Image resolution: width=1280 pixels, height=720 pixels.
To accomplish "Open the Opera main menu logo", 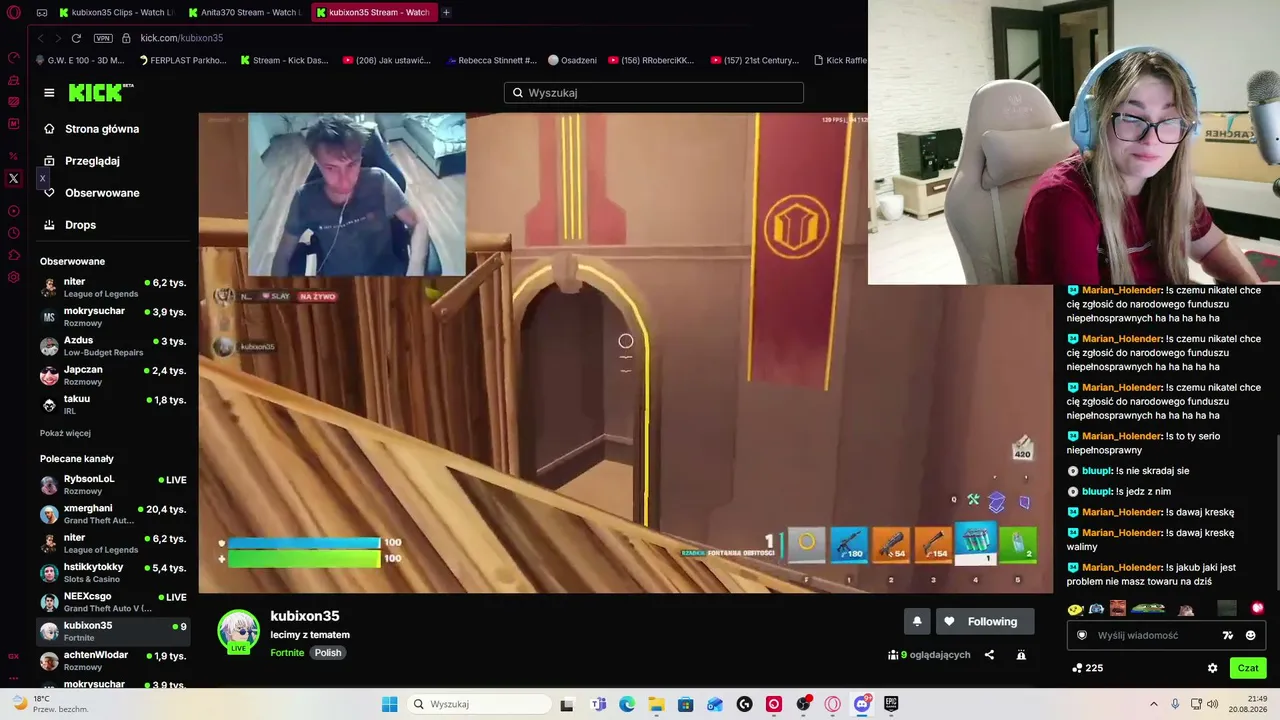I will point(14,12).
